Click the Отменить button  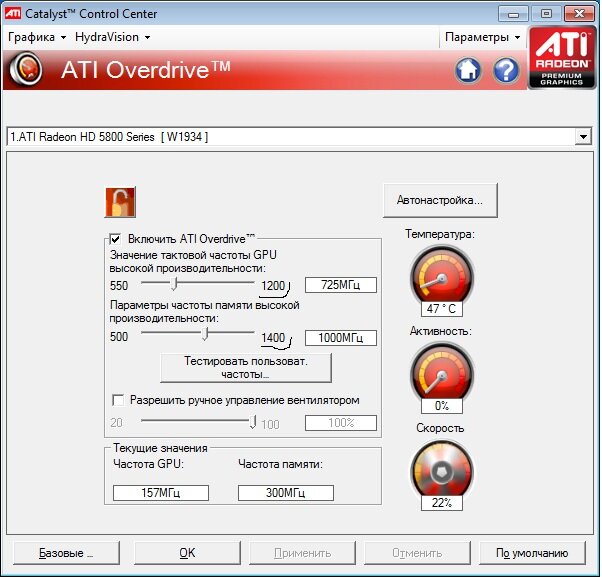coord(417,553)
